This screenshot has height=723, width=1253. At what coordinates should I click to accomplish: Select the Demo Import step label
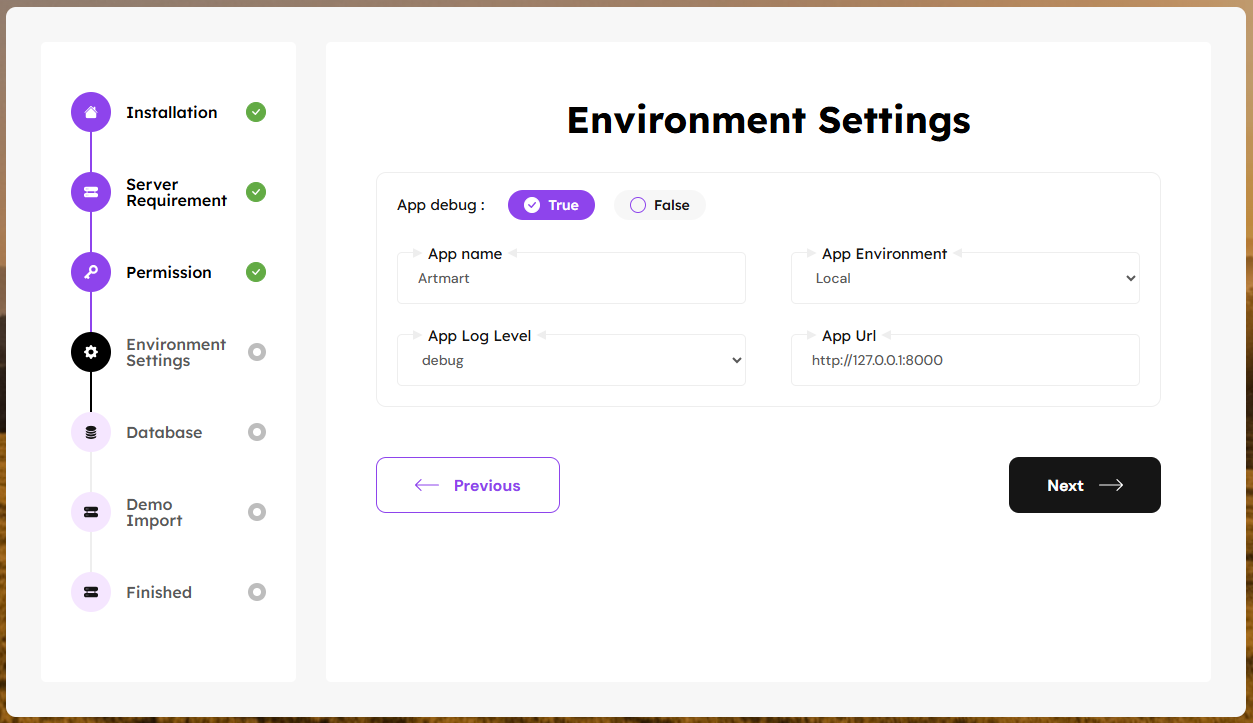tap(154, 512)
